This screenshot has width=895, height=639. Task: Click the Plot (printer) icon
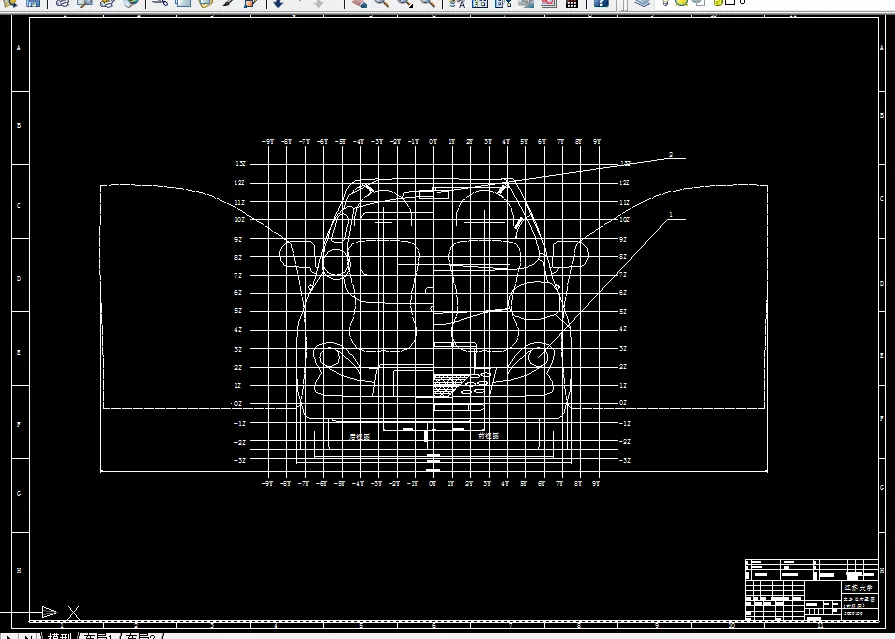(x=62, y=3)
